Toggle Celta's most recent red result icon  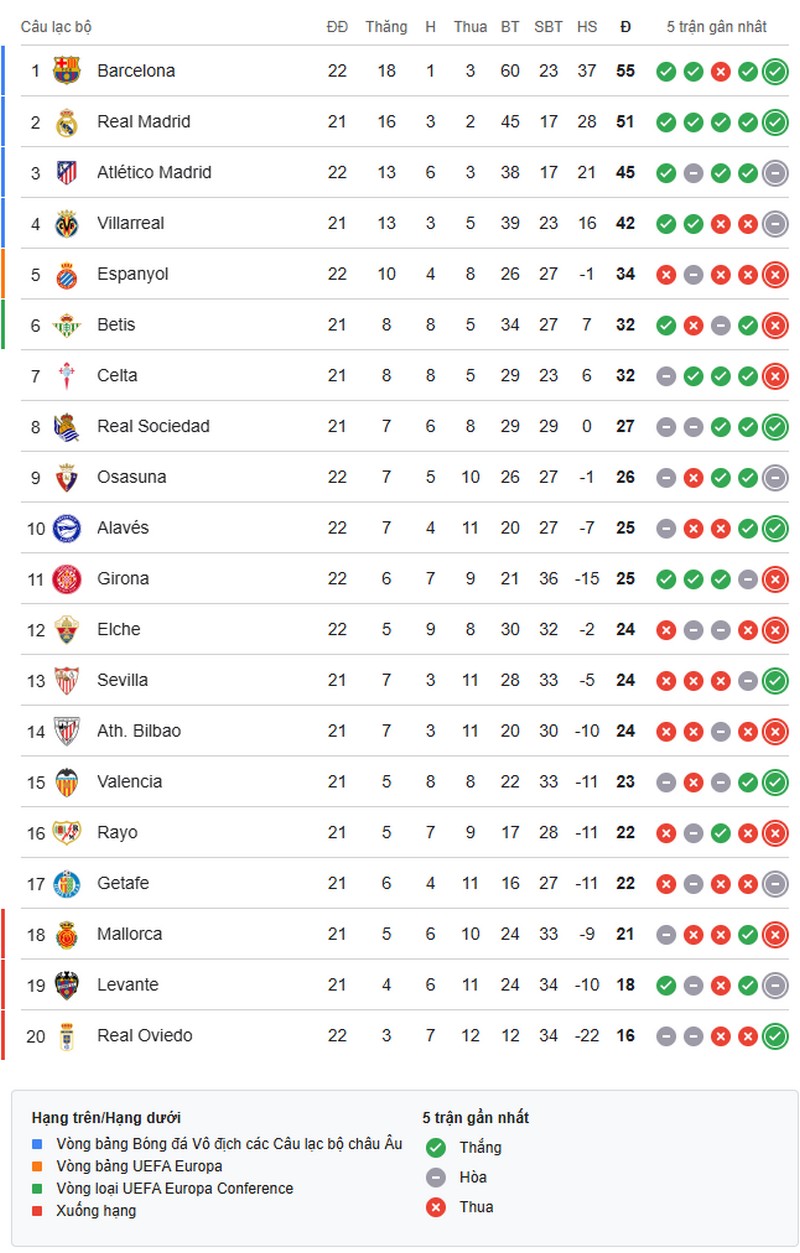coord(775,376)
